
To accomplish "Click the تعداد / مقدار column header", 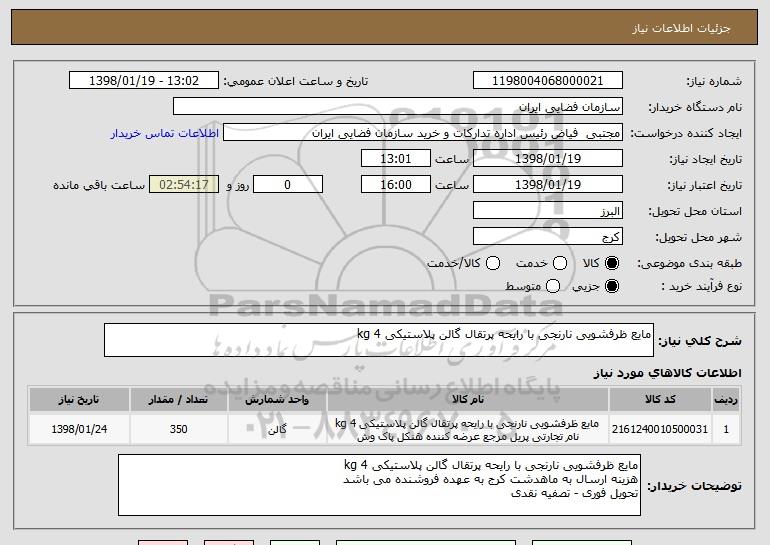I will (x=179, y=400).
